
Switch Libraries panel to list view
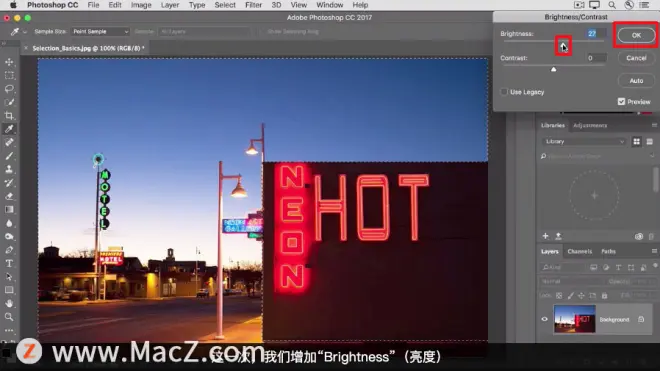(x=649, y=141)
